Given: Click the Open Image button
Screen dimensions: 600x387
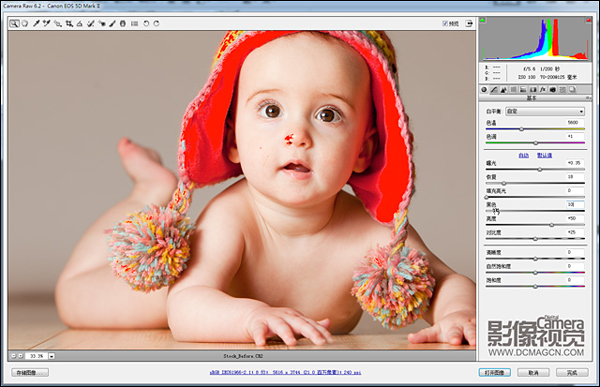Looking at the screenshot, I should [495, 372].
